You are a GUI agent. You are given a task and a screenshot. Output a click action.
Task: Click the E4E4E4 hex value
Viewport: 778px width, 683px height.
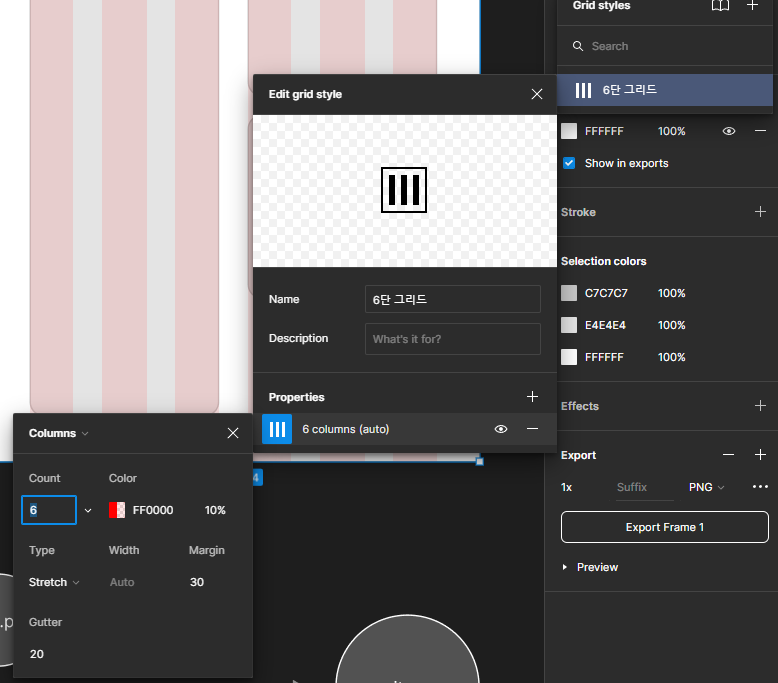tap(605, 325)
